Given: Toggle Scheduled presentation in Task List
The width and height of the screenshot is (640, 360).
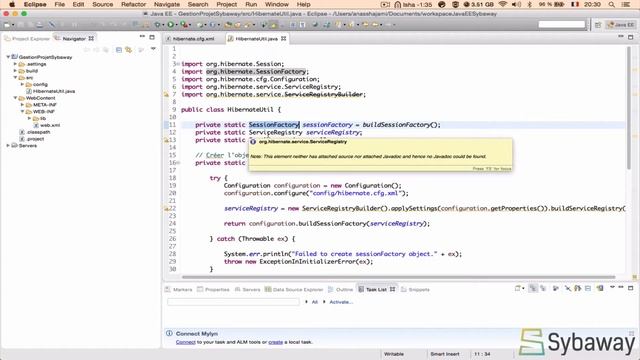Looking at the screenshot, I should [543, 289].
